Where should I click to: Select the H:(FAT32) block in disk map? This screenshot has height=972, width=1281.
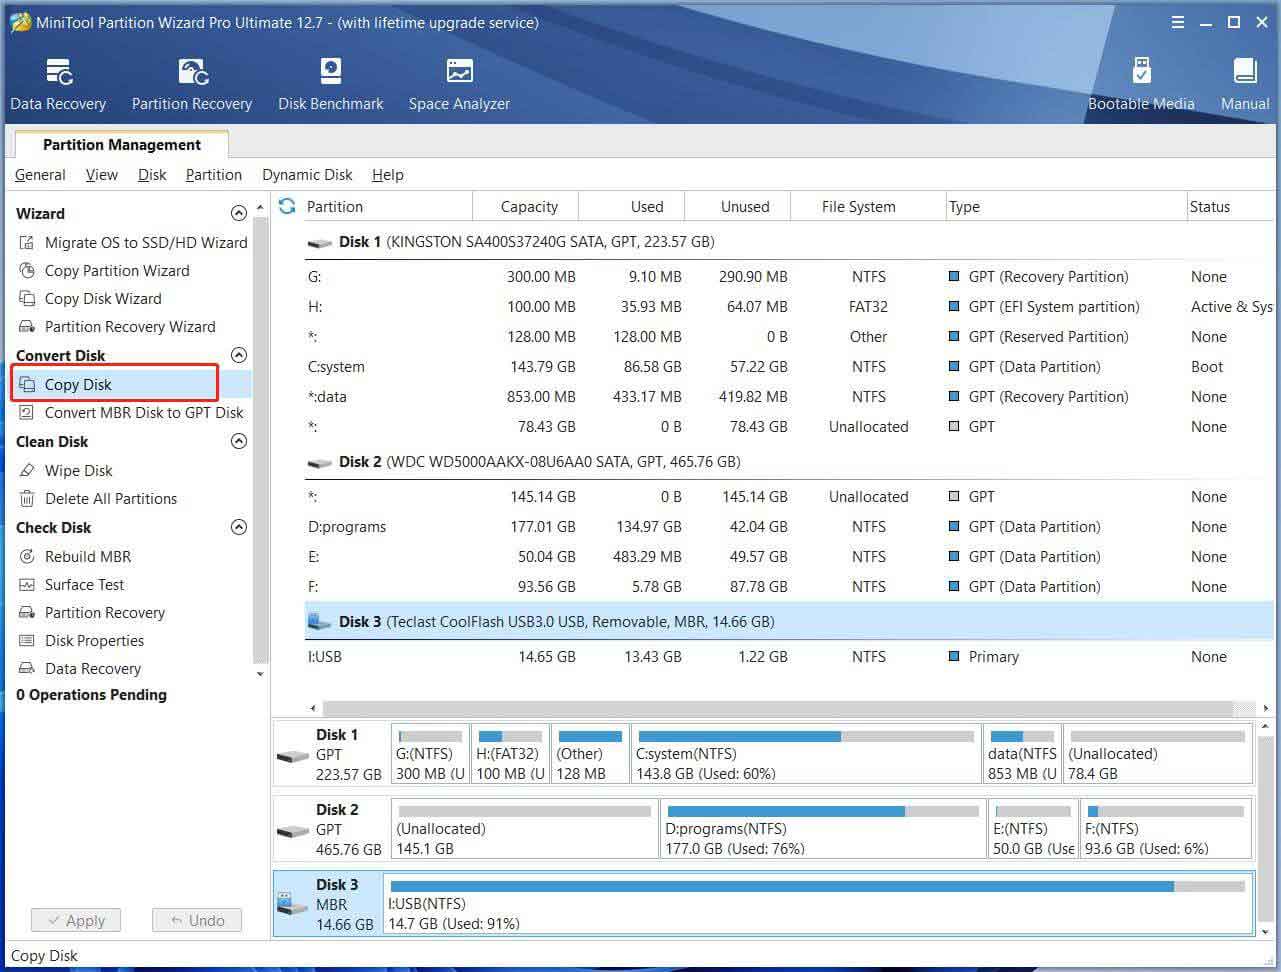510,754
